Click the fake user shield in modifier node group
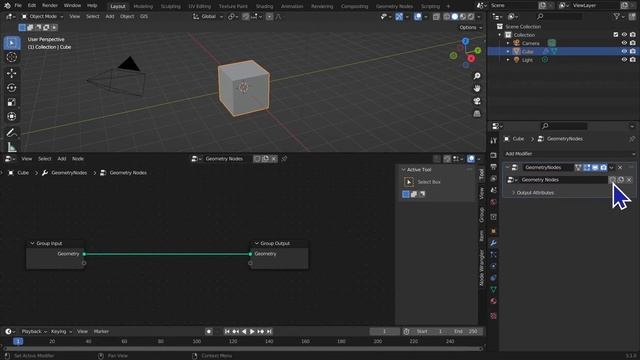This screenshot has height=360, width=640. point(612,180)
